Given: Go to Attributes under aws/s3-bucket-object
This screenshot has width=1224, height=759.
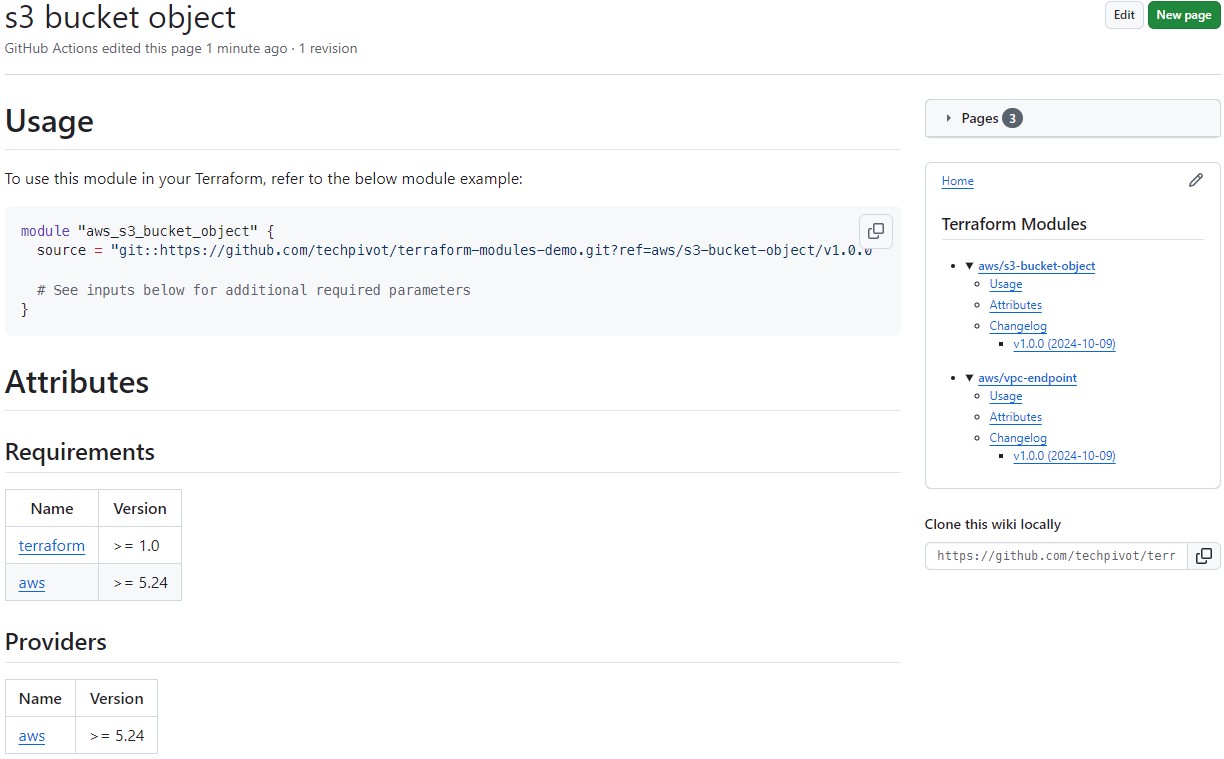Looking at the screenshot, I should pos(1015,305).
